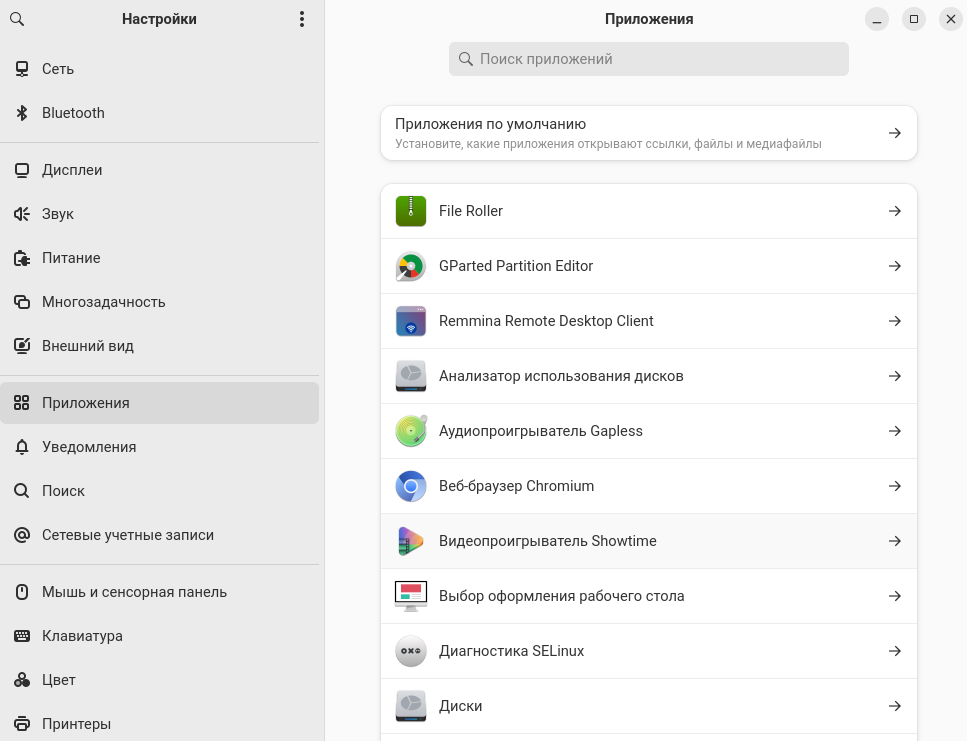This screenshot has height=741, width=967.
Task: Select Bluetooth settings section
Action: (x=159, y=113)
